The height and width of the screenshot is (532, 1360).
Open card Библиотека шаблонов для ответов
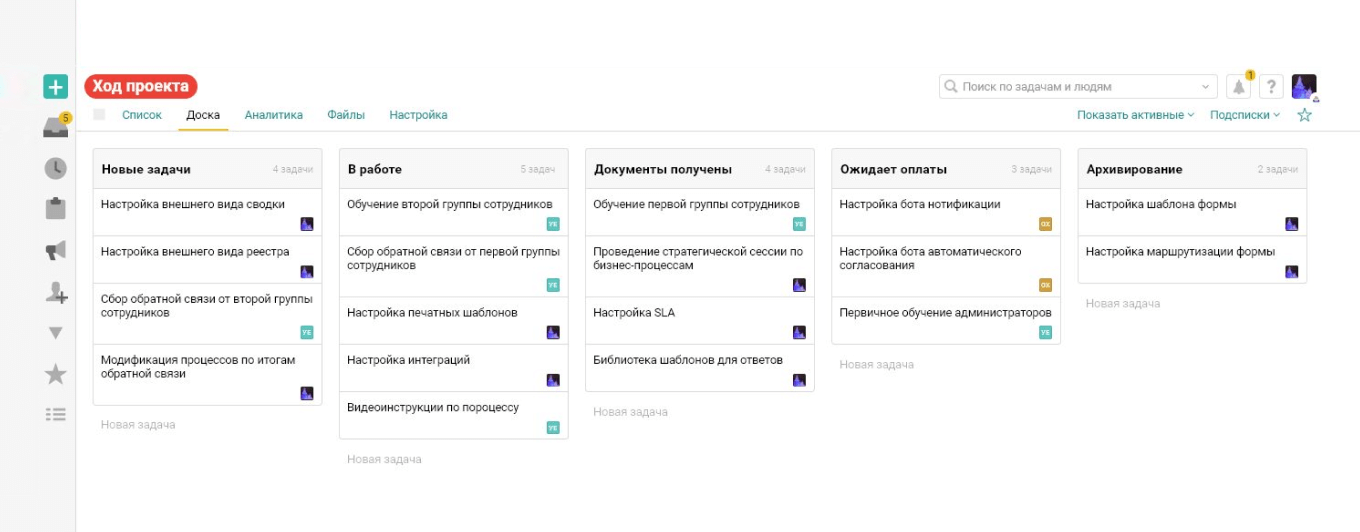(699, 368)
